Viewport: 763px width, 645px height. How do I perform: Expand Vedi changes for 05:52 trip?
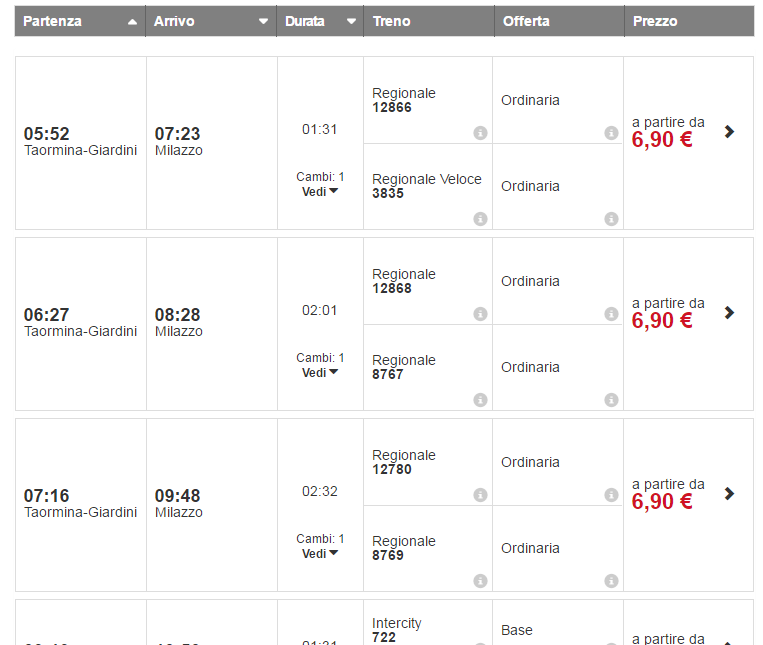coord(320,191)
